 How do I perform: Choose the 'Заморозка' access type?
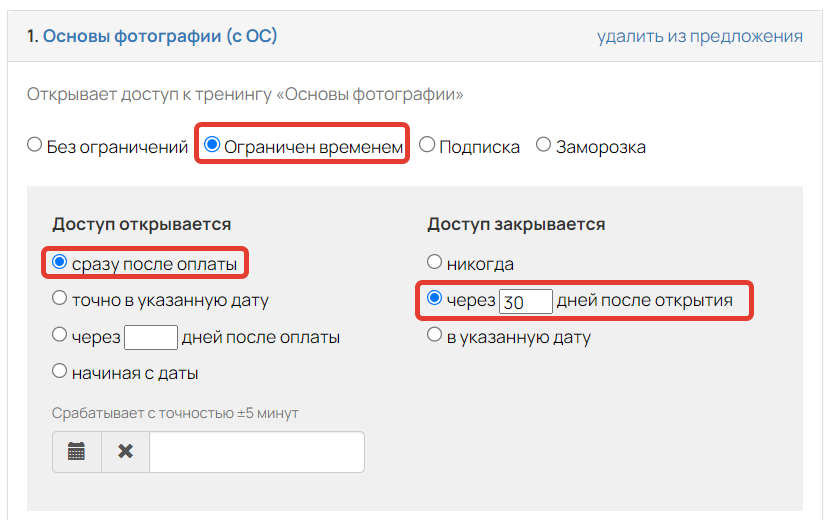(543, 145)
